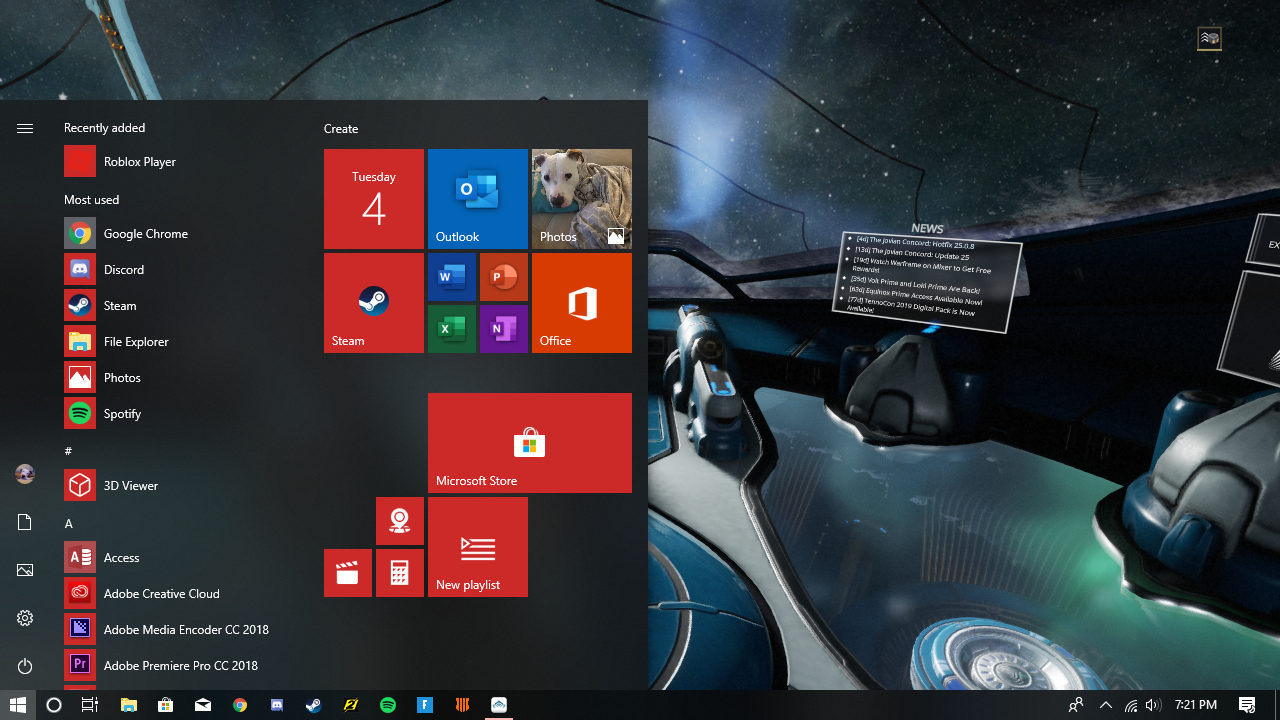1280x720 pixels.
Task: Click the Most used heading
Action: 92,200
